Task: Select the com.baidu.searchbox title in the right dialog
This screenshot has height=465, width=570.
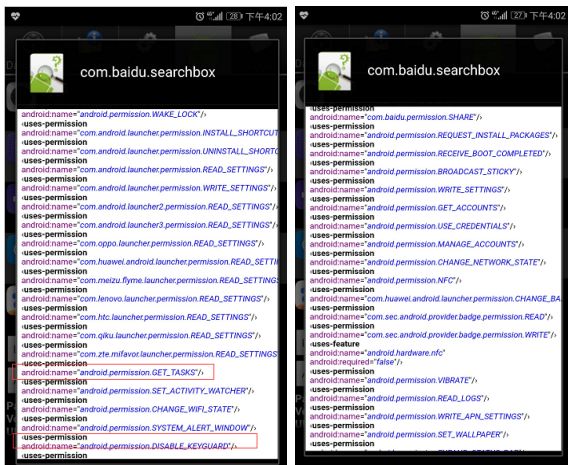Action: coord(433,71)
